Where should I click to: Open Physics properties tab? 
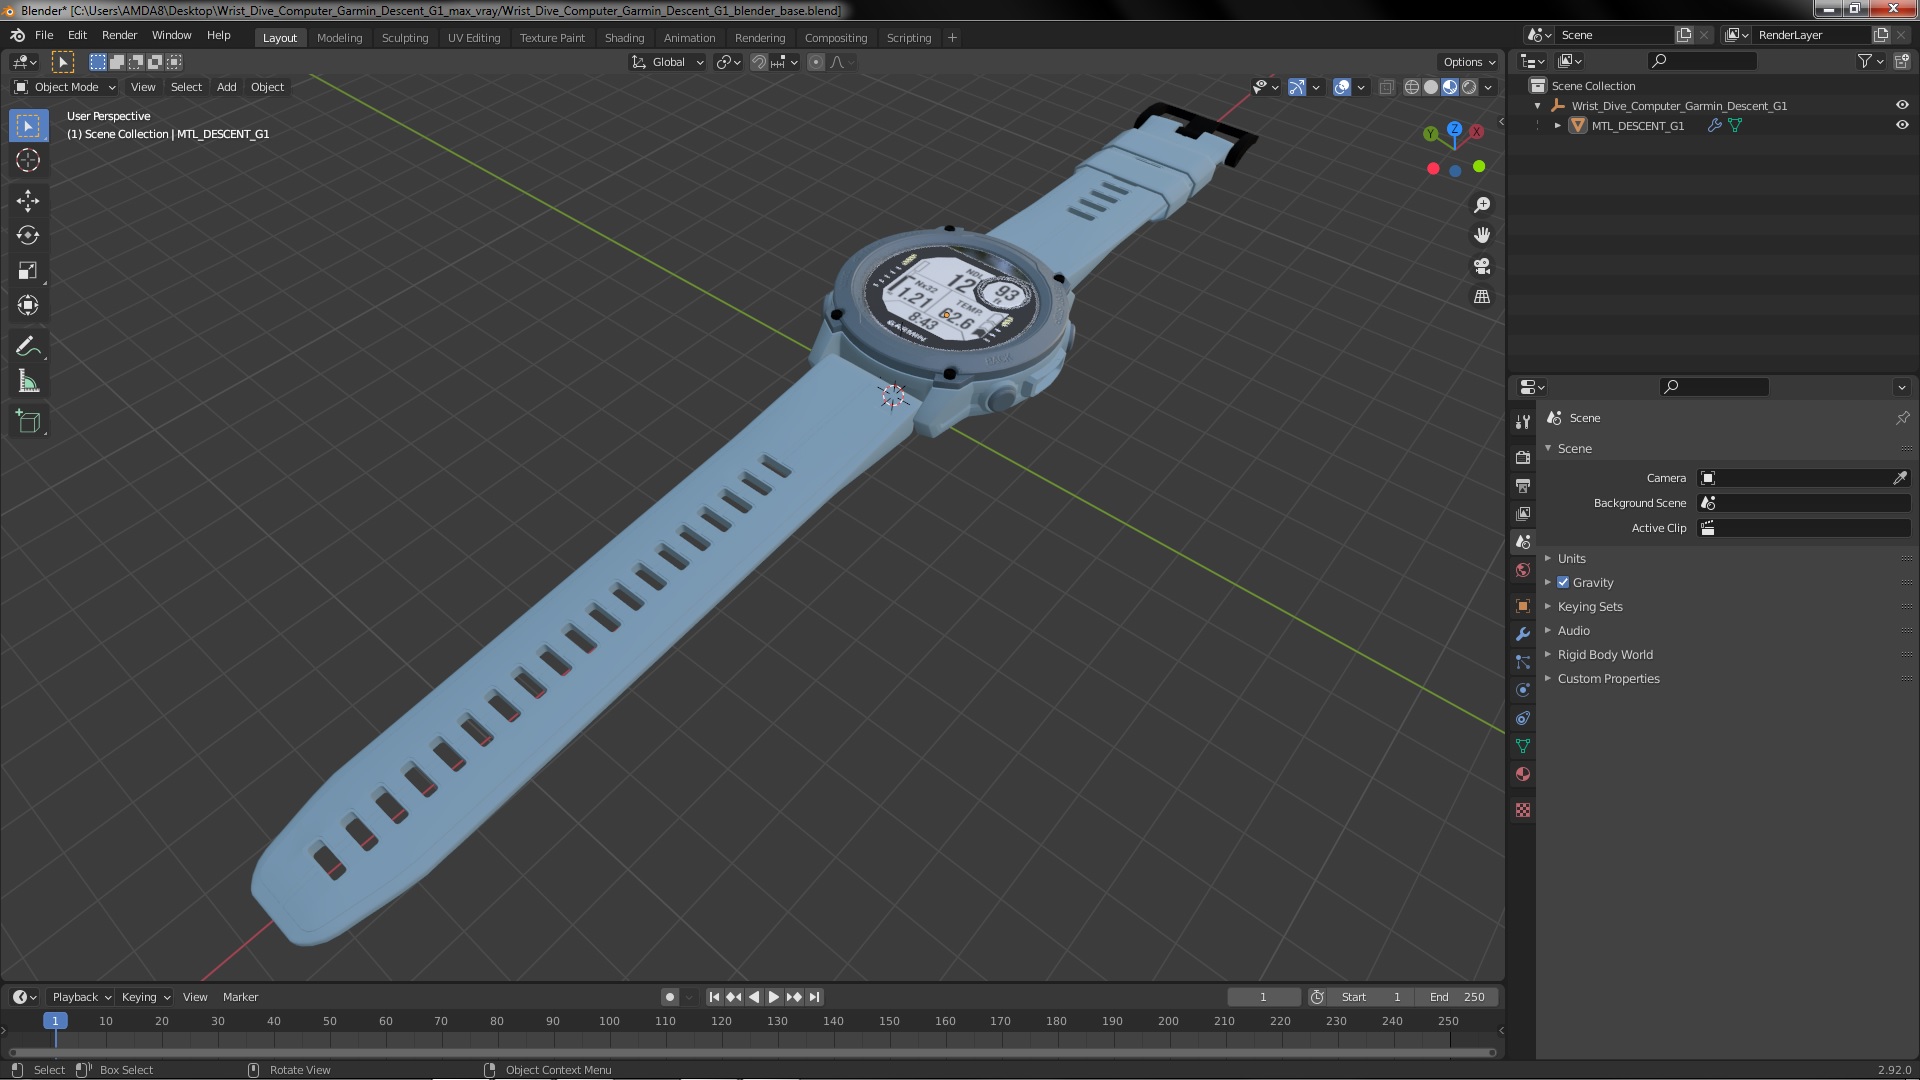coord(1523,690)
